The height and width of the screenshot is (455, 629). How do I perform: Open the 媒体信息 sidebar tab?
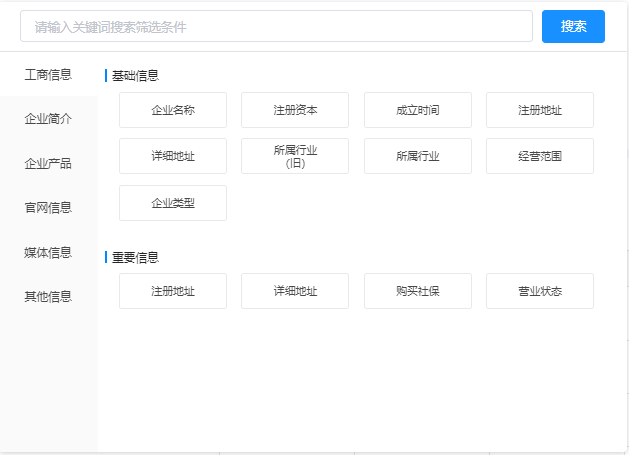coord(48,252)
